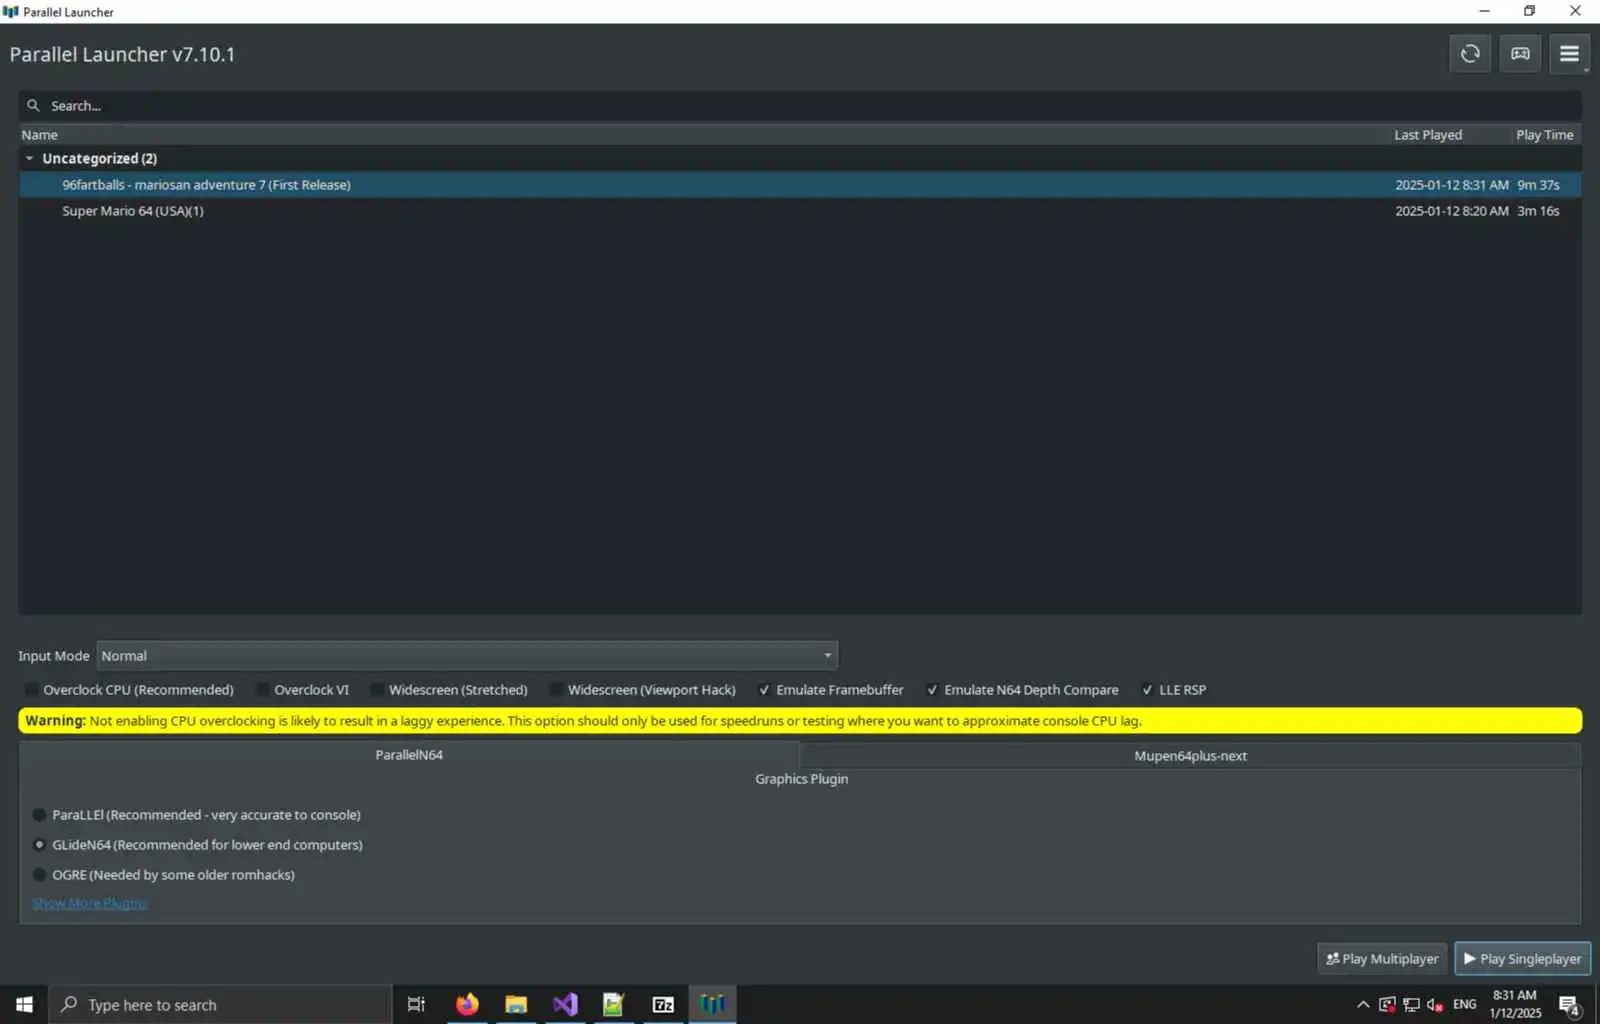Click the refresh ROM list icon
This screenshot has width=1600, height=1024.
click(1470, 54)
